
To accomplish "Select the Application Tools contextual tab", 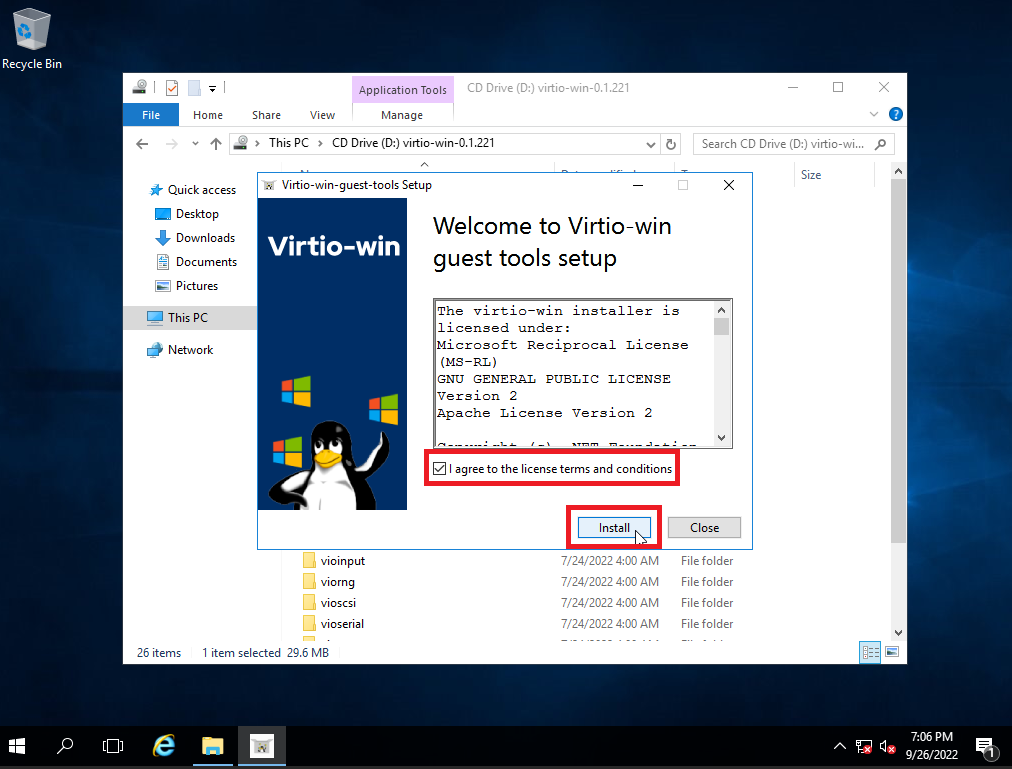I will [x=403, y=90].
